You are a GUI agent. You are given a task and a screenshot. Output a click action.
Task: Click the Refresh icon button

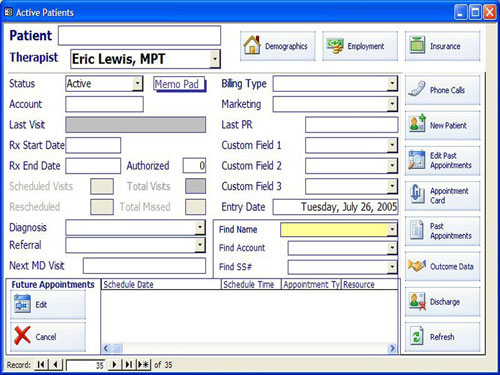tap(443, 337)
